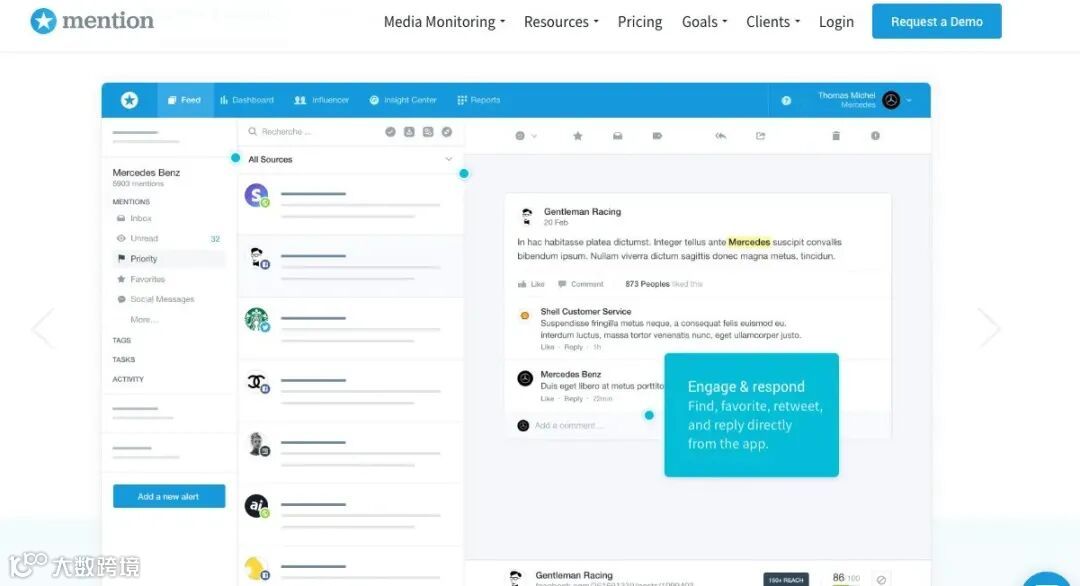The height and width of the screenshot is (586, 1080).
Task: Expand the Resources navigation menu
Action: 561,22
